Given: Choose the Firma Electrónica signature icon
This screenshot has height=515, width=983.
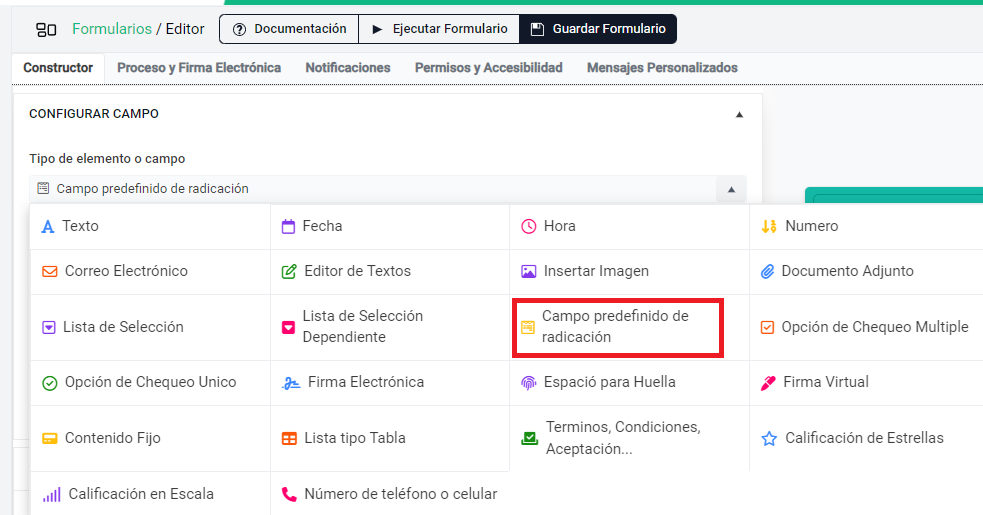Looking at the screenshot, I should (290, 383).
